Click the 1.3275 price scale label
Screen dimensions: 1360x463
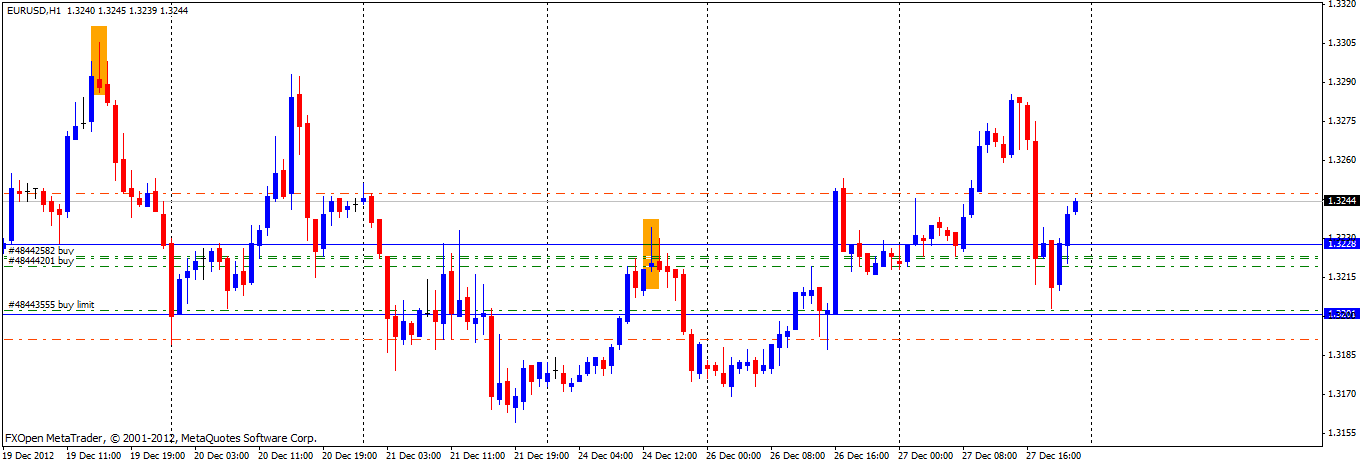1341,121
